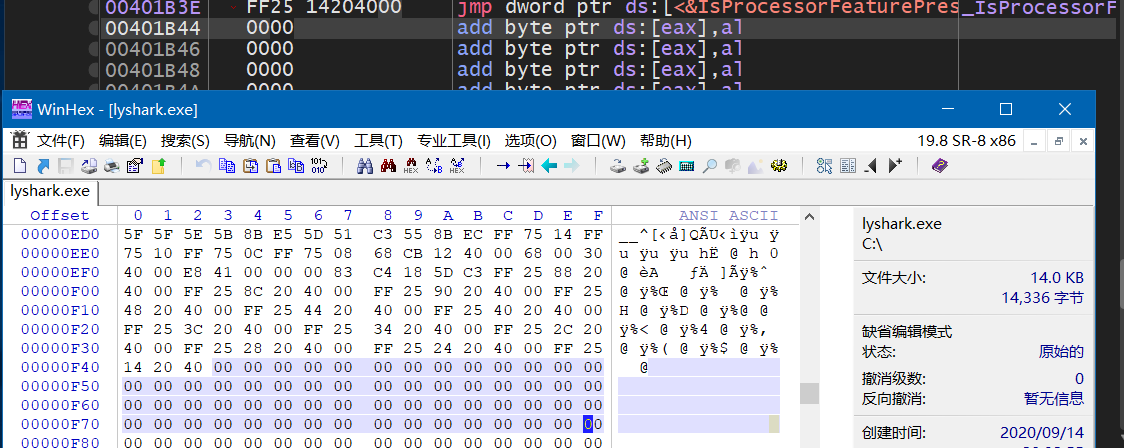Screen dimensions: 1124x448
Task: Click the red binoculars find icon without HEX label
Action: [x=389, y=166]
